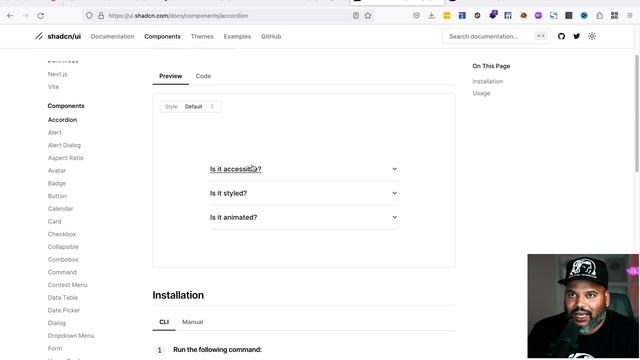The image size is (640, 360).
Task: Open Accordion in the sidebar
Action: pos(62,120)
